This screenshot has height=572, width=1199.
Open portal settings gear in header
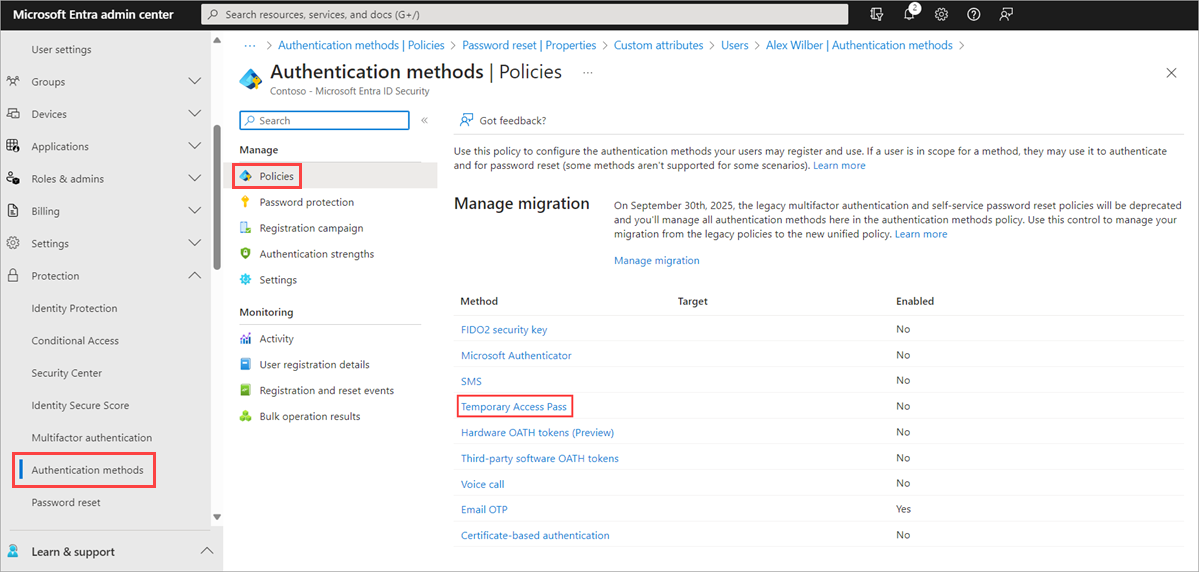click(x=941, y=15)
